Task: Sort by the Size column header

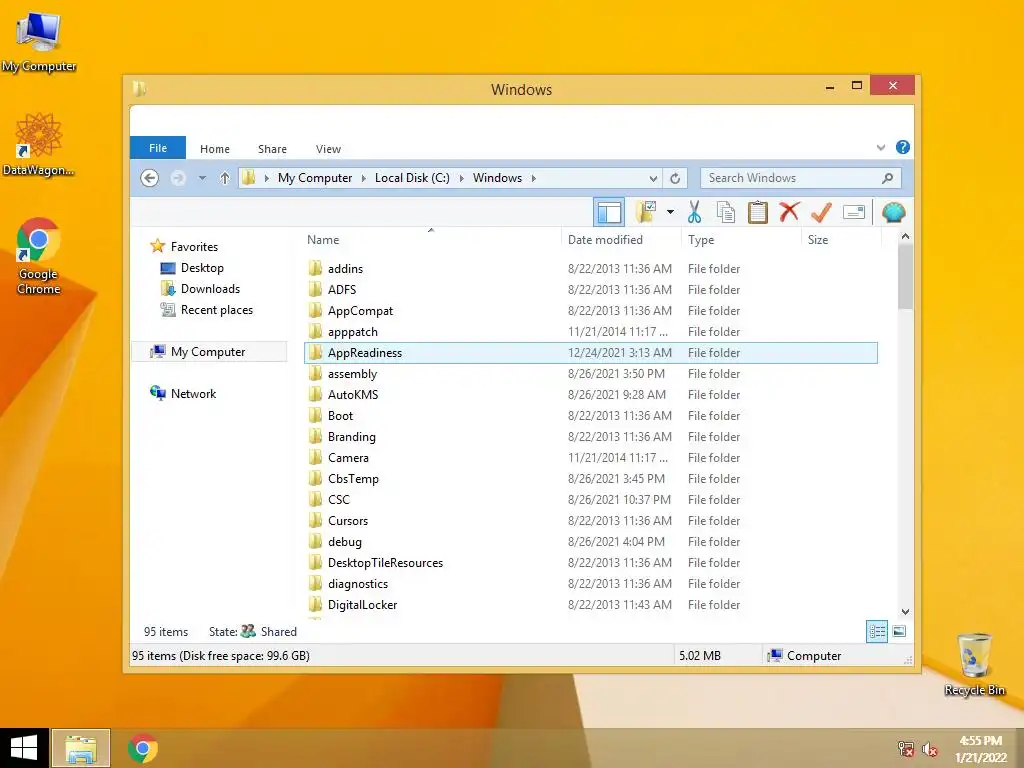Action: pos(818,240)
